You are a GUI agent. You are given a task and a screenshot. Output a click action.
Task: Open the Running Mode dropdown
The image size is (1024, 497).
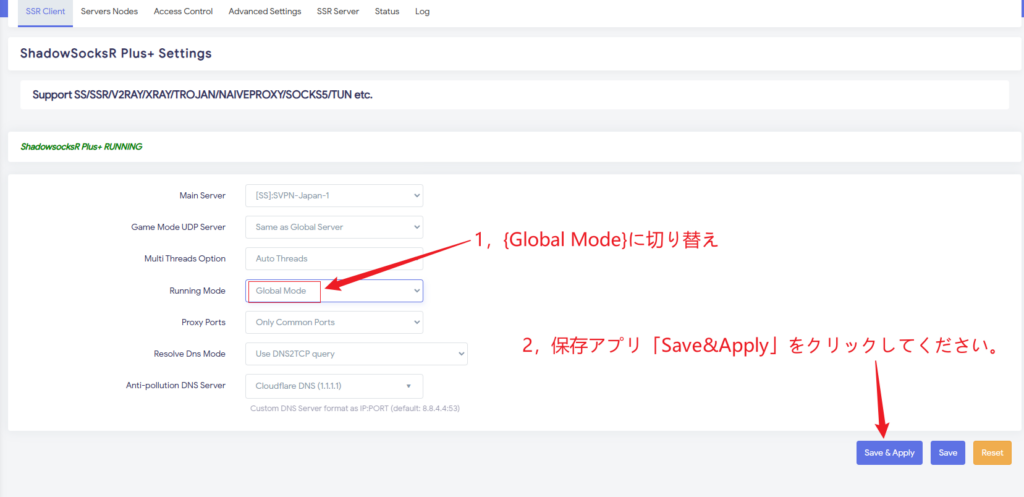coord(334,290)
